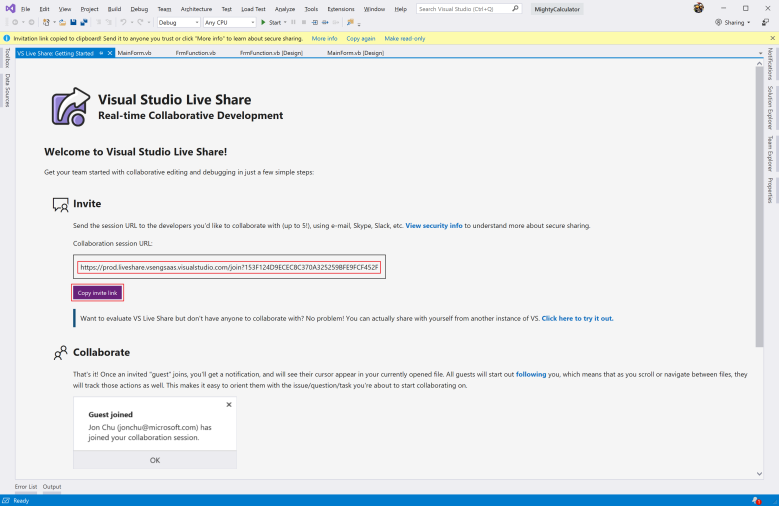Expand the Undo history dropdown arrow

tap(132, 22)
